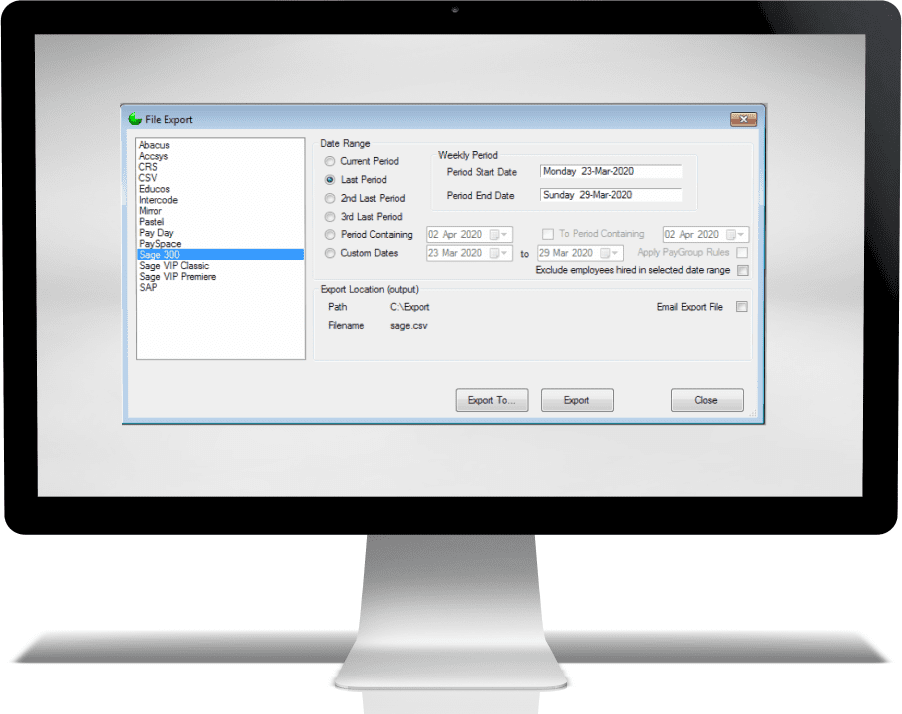Click the Close button
This screenshot has height=714, width=902.
[x=706, y=400]
